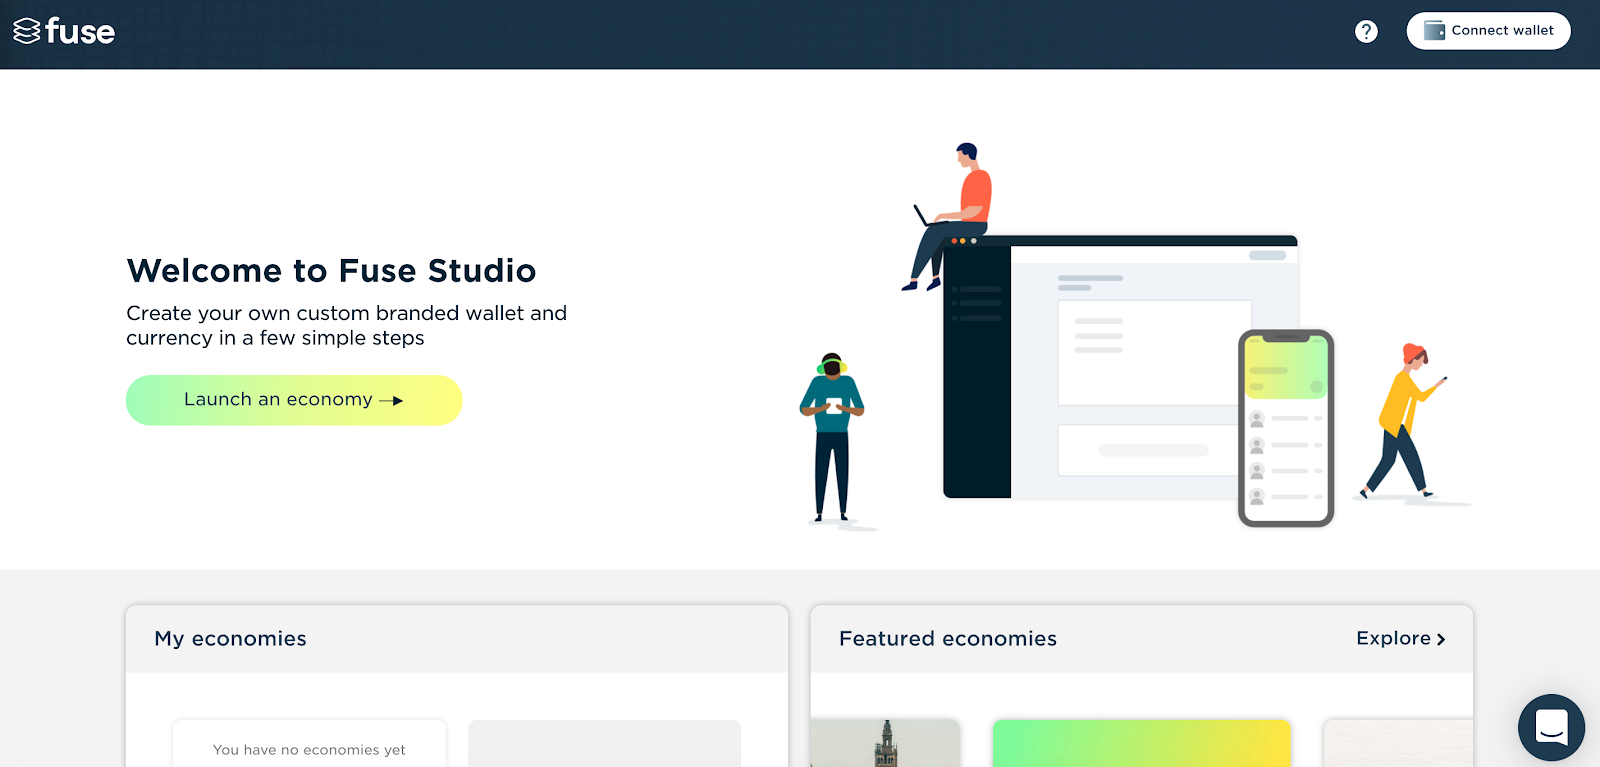Click the "My economies" section title
Image resolution: width=1600 pixels, height=767 pixels.
click(230, 639)
